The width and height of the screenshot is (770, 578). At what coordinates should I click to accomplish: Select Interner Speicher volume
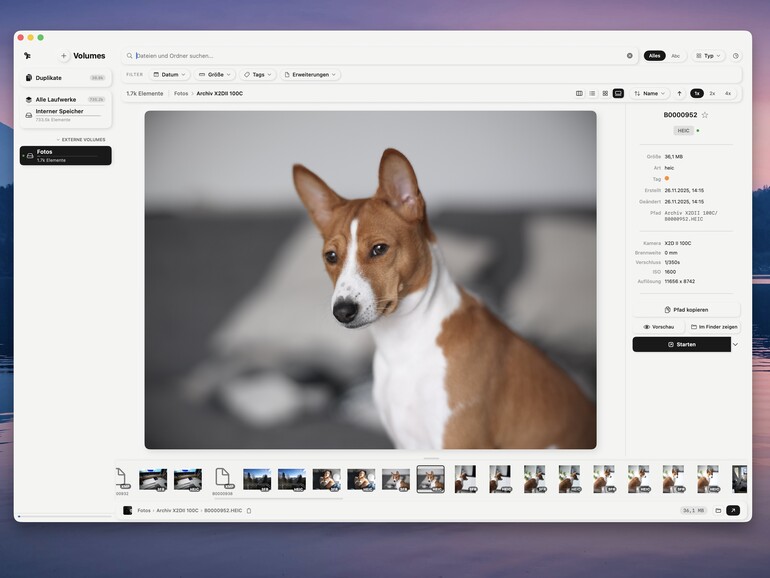tap(66, 115)
